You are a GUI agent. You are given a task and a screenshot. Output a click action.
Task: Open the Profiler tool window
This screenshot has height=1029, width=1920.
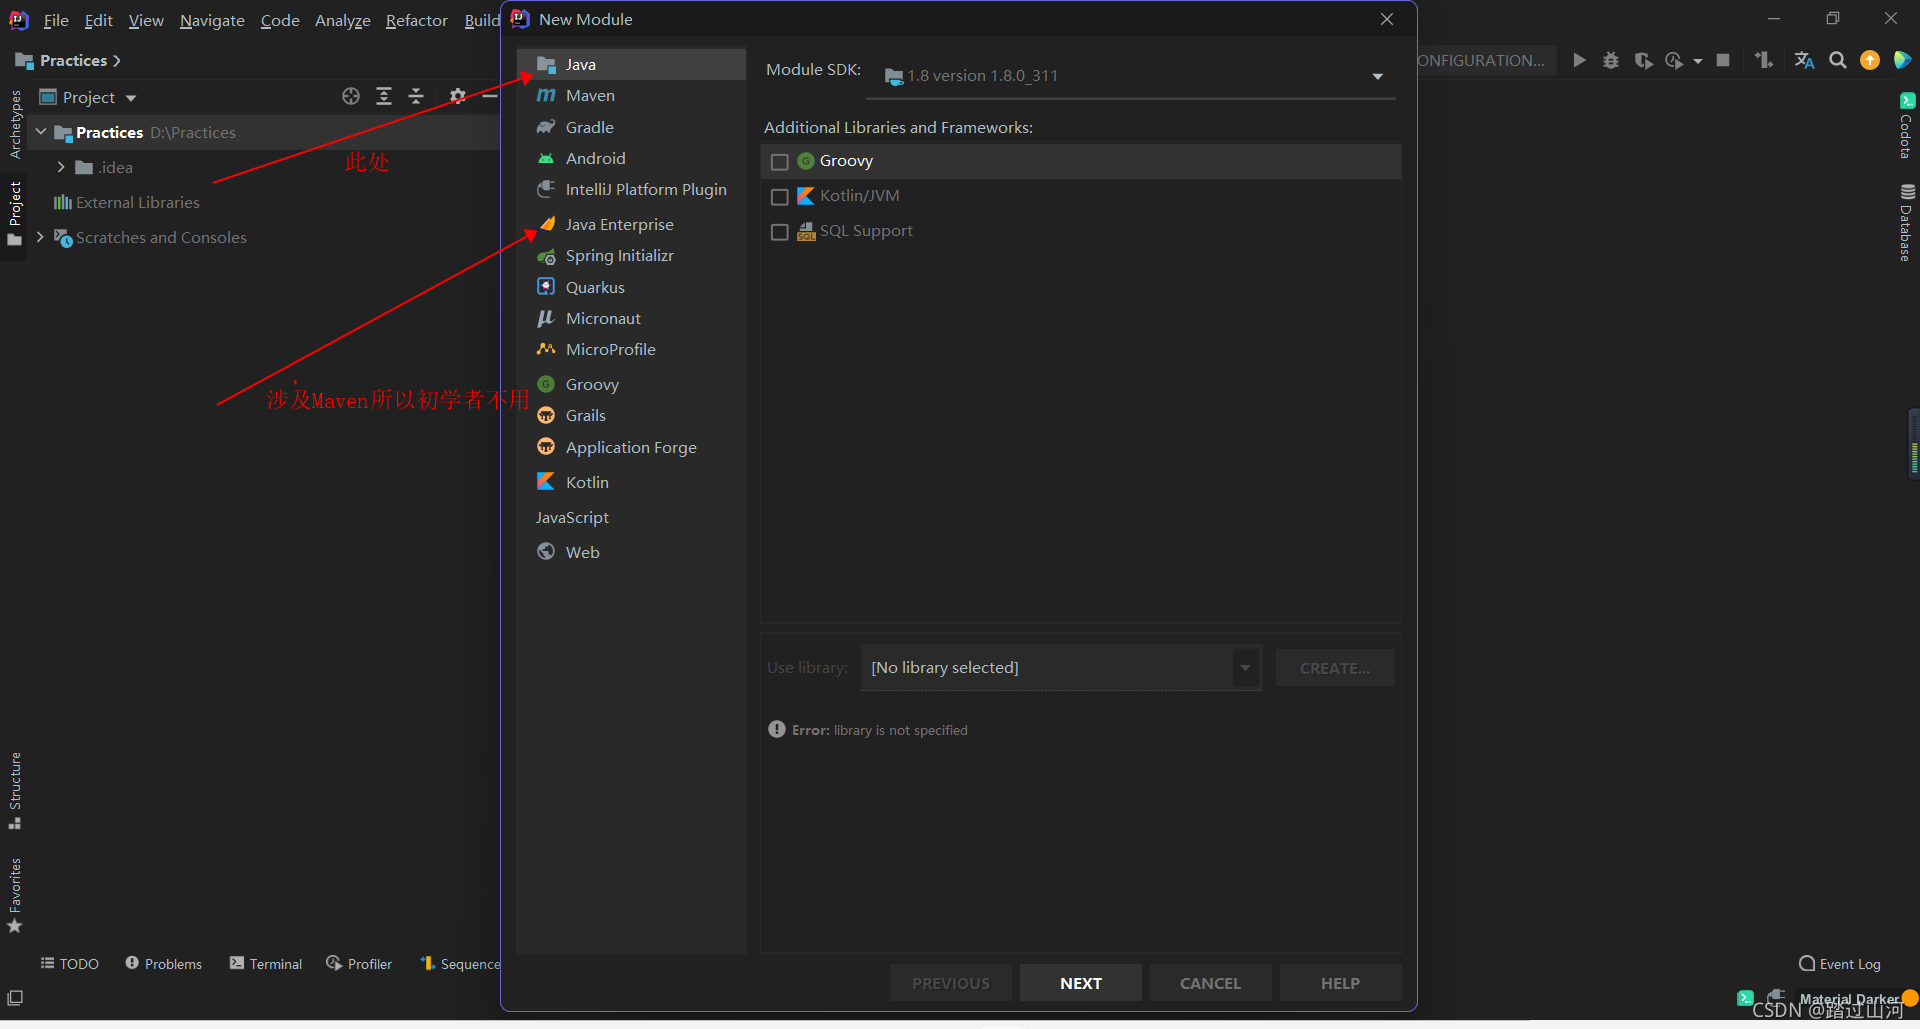[359, 964]
